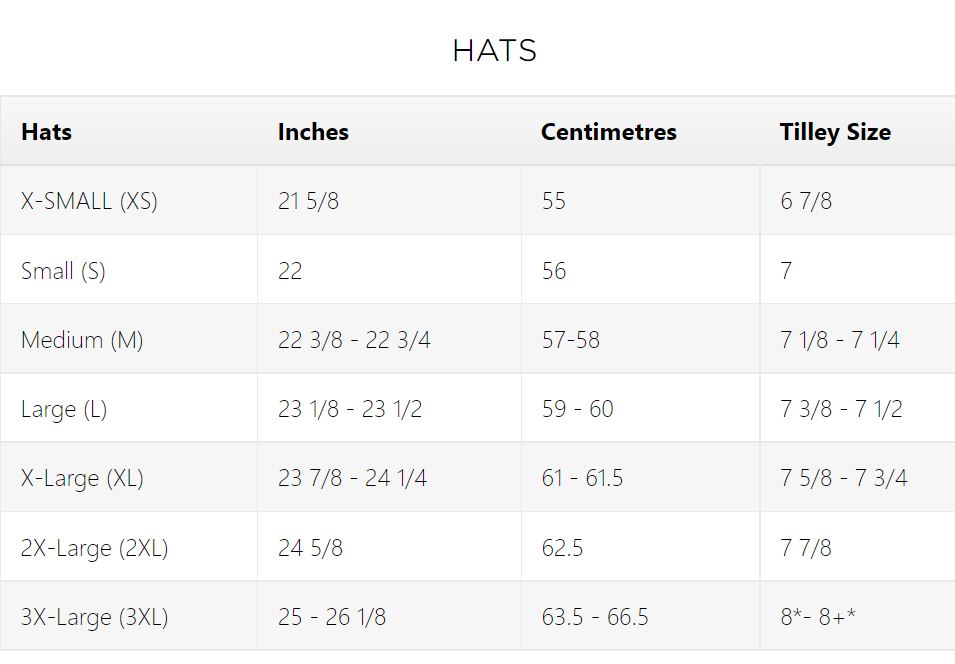This screenshot has width=955, height=664.
Task: Click the 63.5 - 66.5 centimetres cell
Action: point(595,617)
